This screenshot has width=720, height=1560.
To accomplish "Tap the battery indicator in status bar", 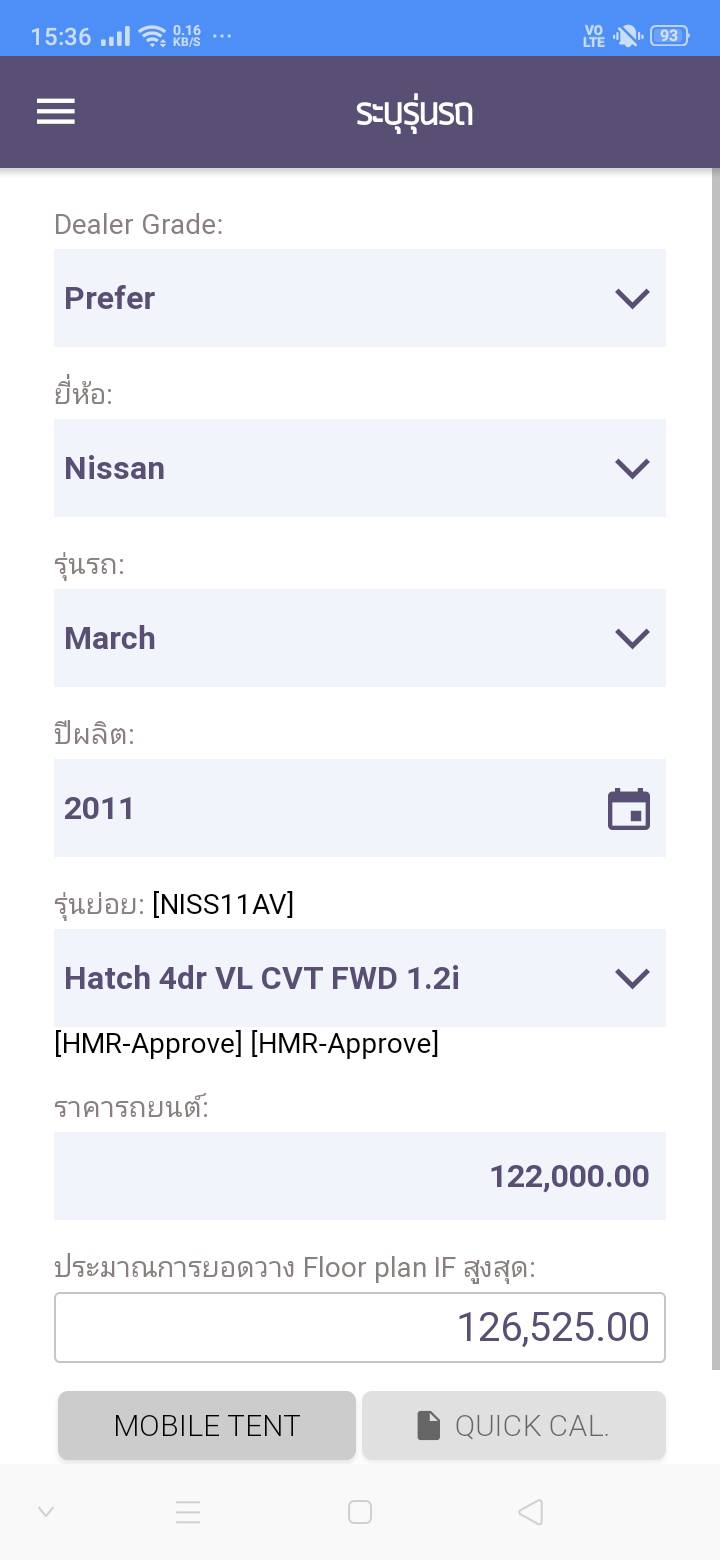I will 668,36.
